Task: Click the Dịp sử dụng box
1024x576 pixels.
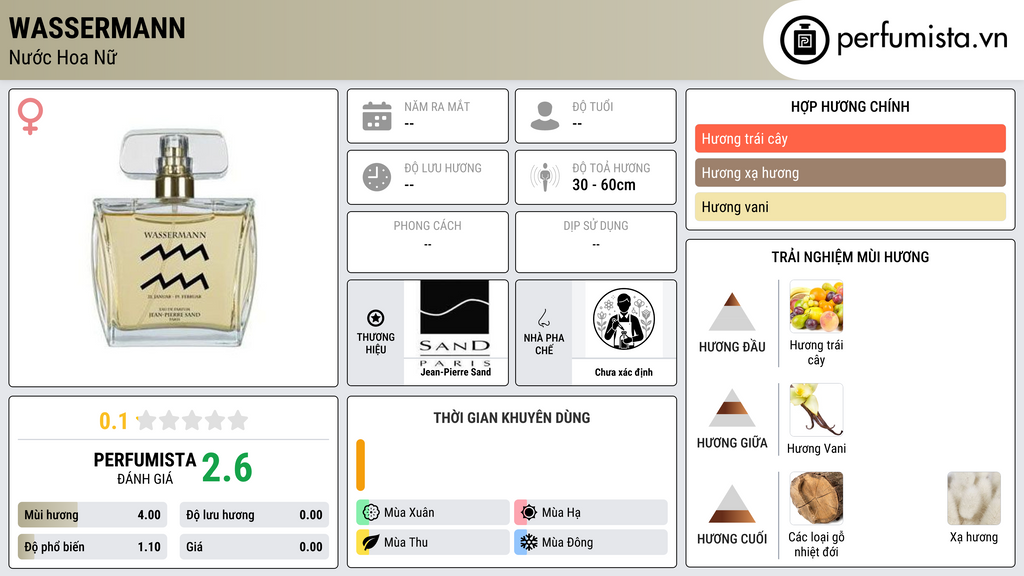Action: tap(596, 242)
